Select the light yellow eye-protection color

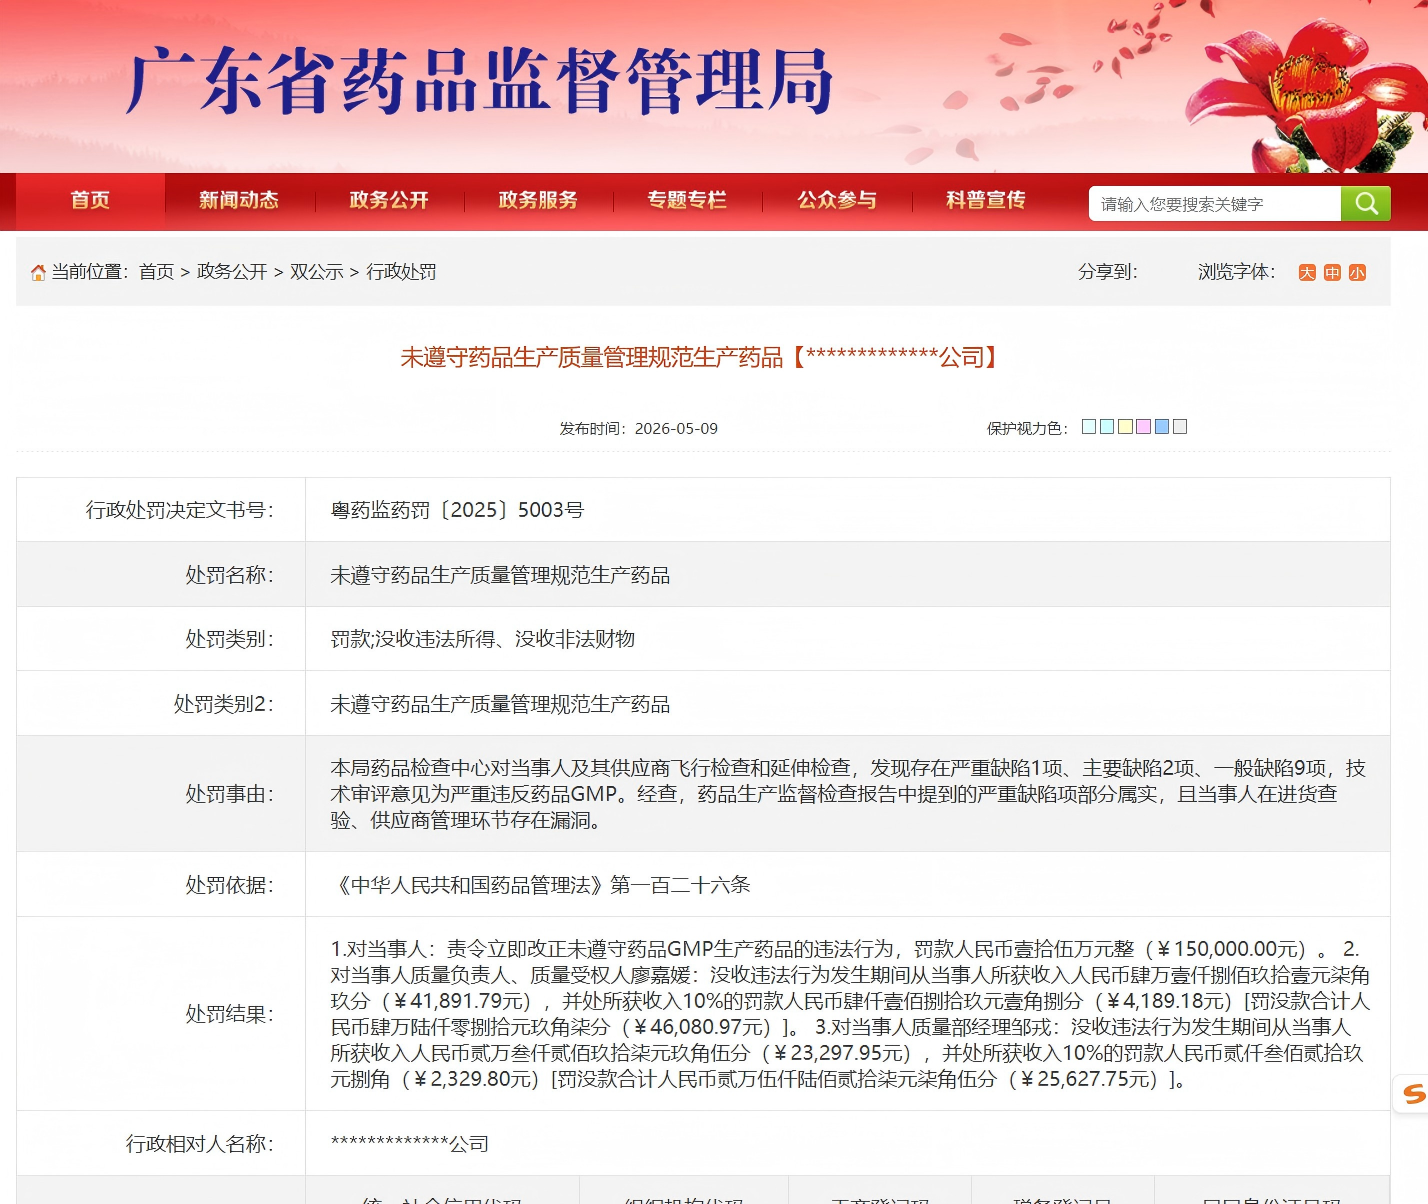(1125, 427)
